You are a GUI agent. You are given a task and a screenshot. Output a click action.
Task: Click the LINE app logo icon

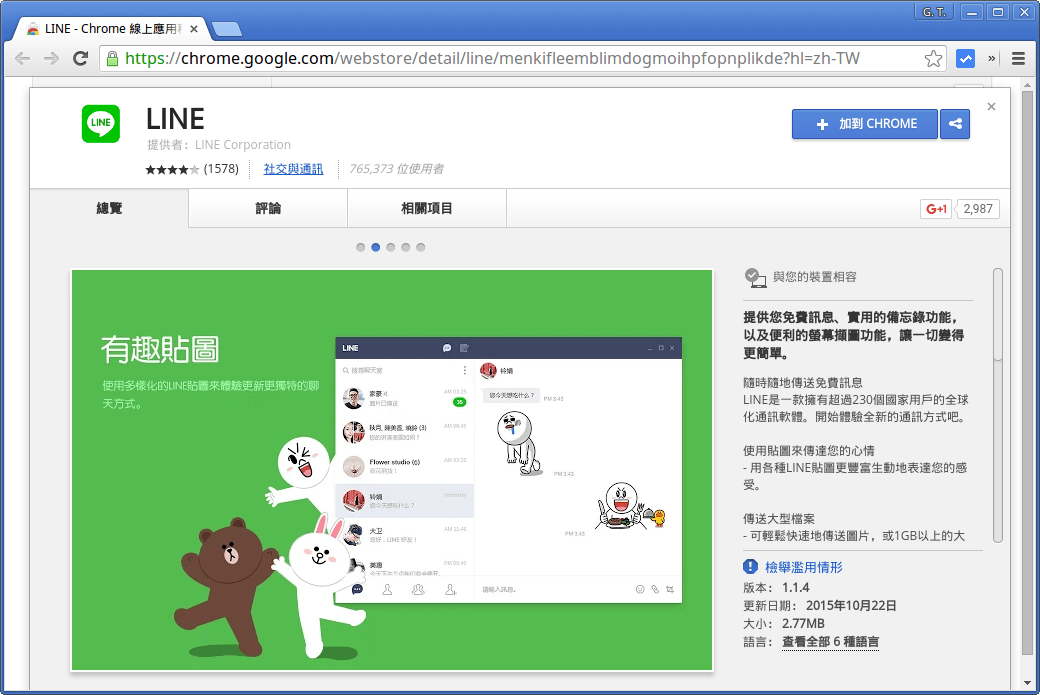tap(100, 124)
